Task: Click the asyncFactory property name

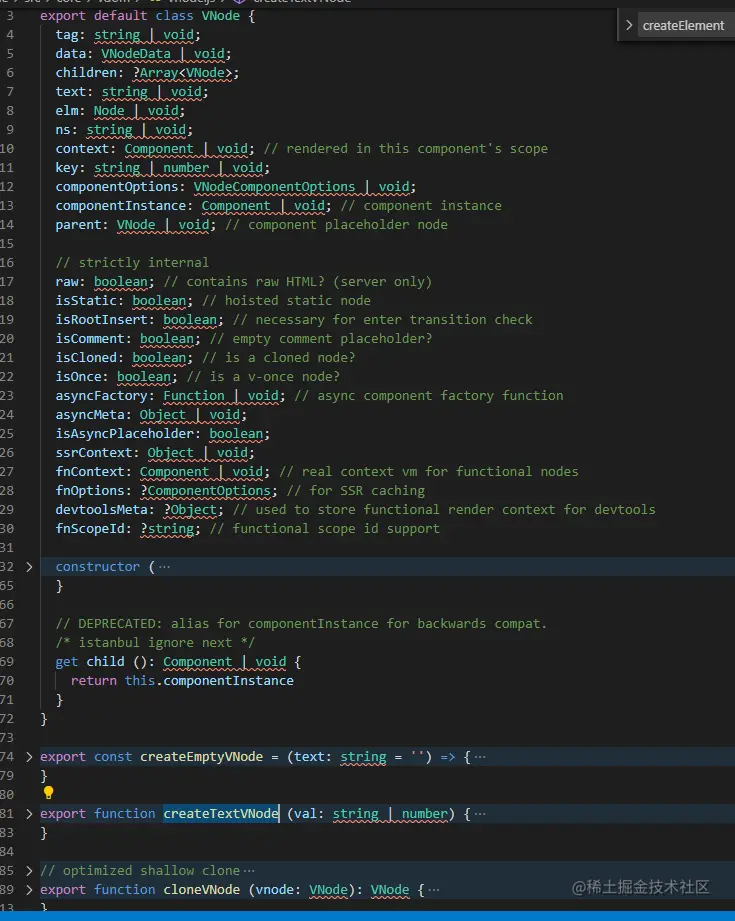Action: 101,395
